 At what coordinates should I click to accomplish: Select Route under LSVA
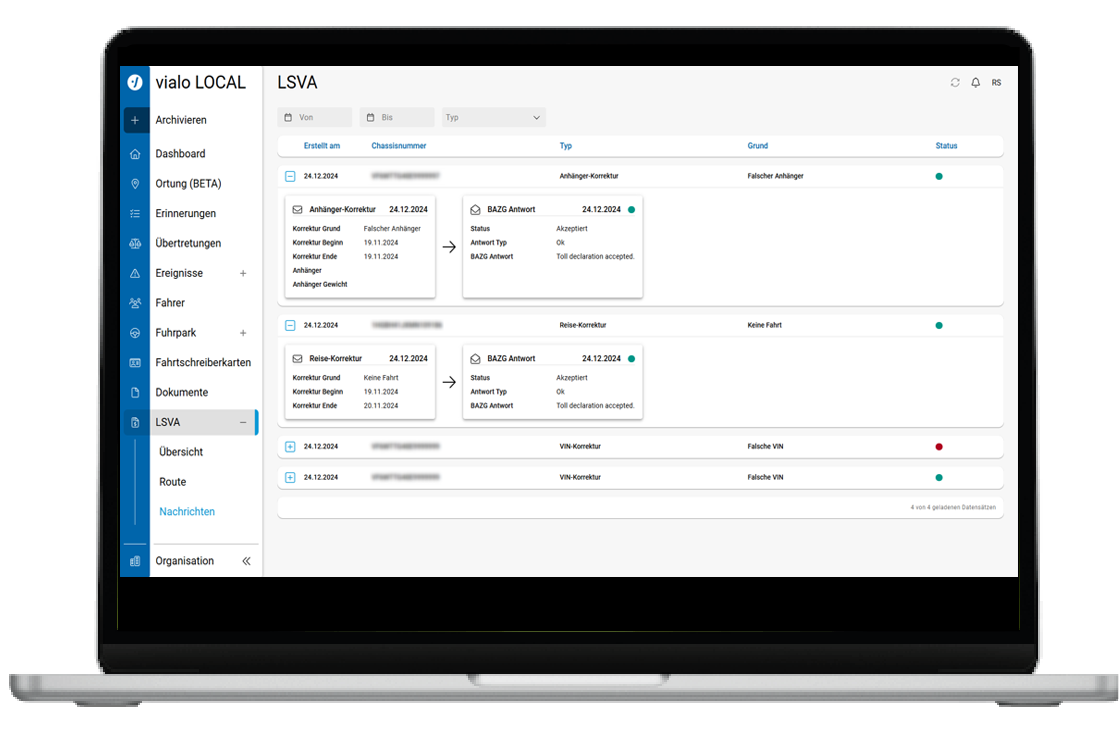[173, 482]
